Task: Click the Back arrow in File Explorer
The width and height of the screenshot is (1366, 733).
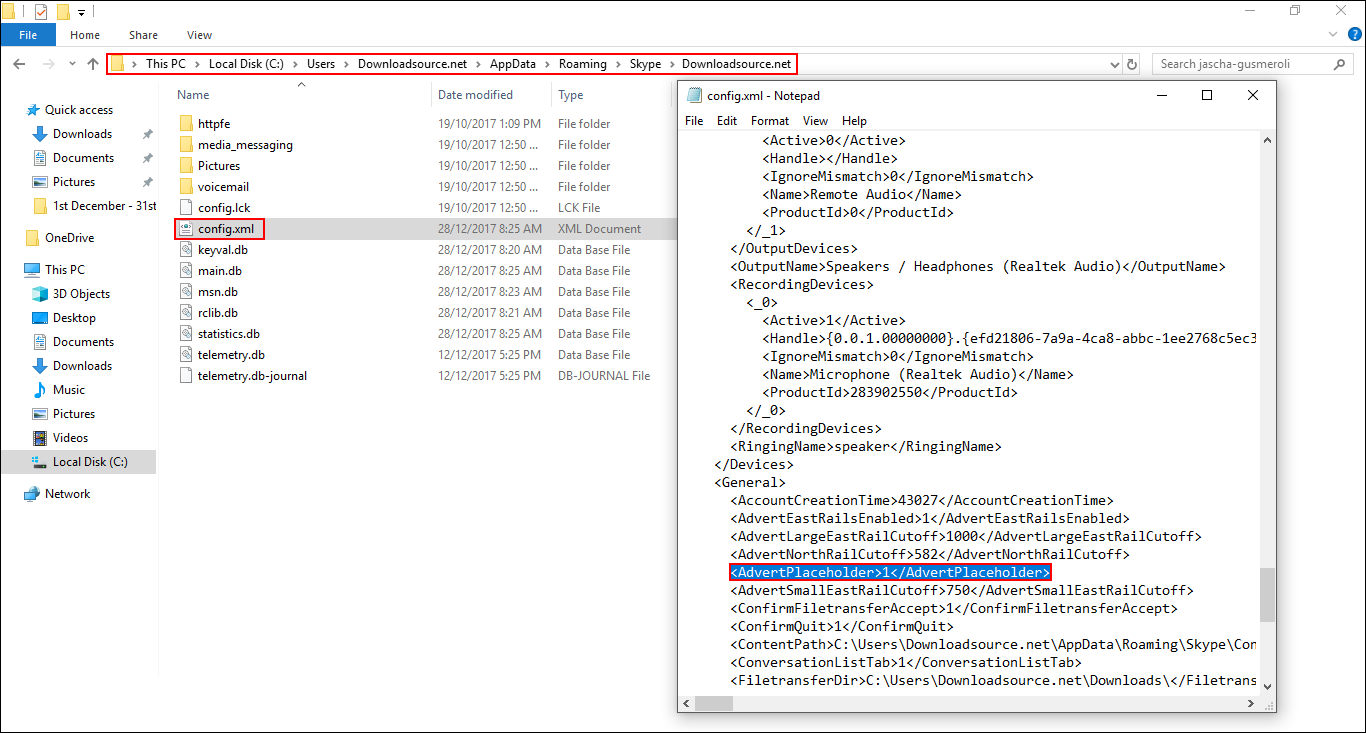Action: pos(19,64)
